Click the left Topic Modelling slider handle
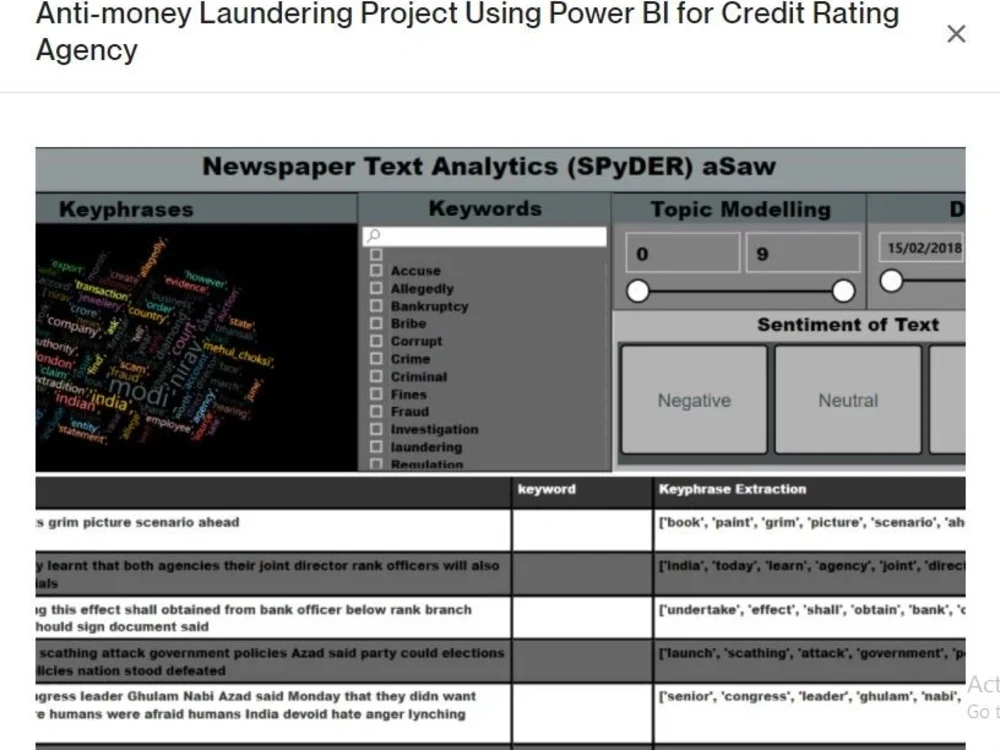Viewport: 1000px width, 750px height. [638, 291]
